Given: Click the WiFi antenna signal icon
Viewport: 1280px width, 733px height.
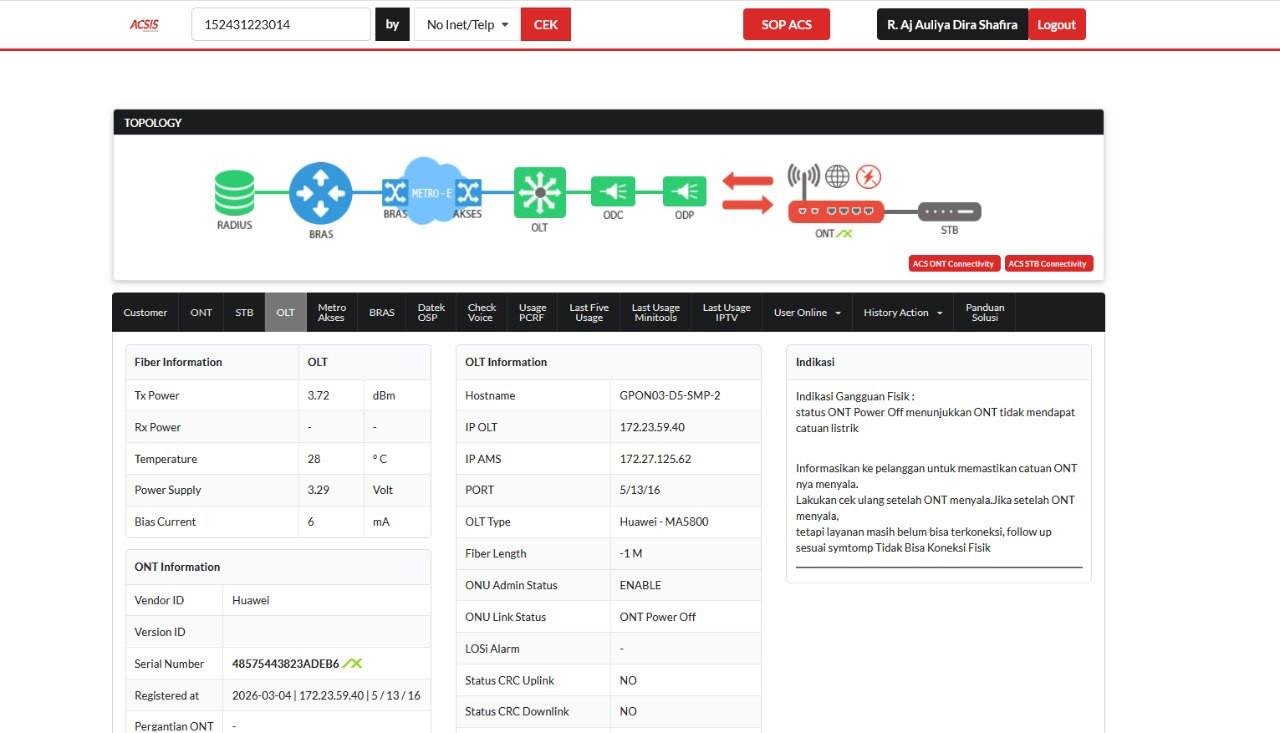Looking at the screenshot, I should pos(804,179).
